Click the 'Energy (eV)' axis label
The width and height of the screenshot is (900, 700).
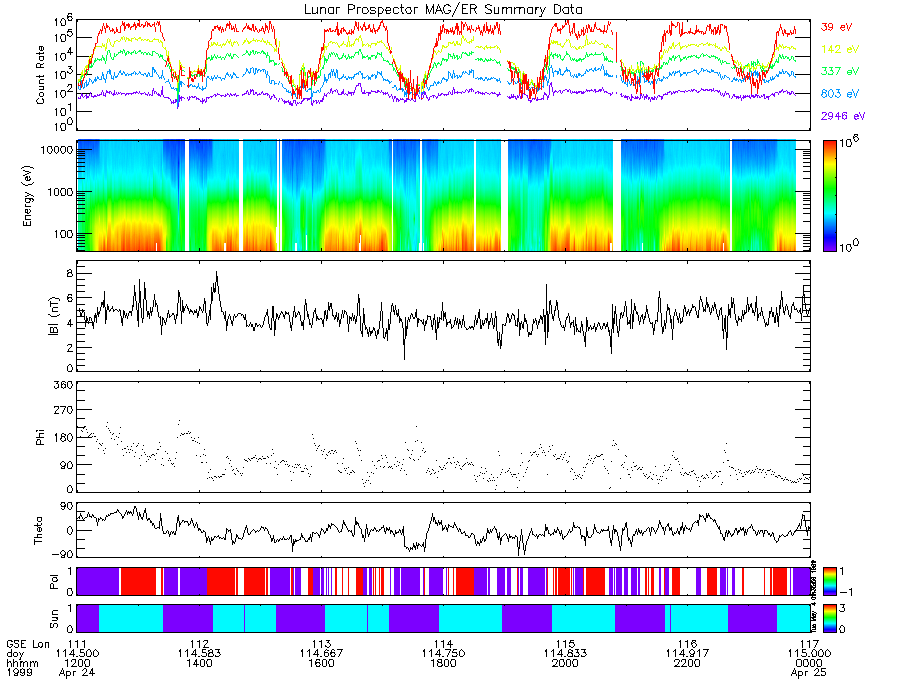27,196
